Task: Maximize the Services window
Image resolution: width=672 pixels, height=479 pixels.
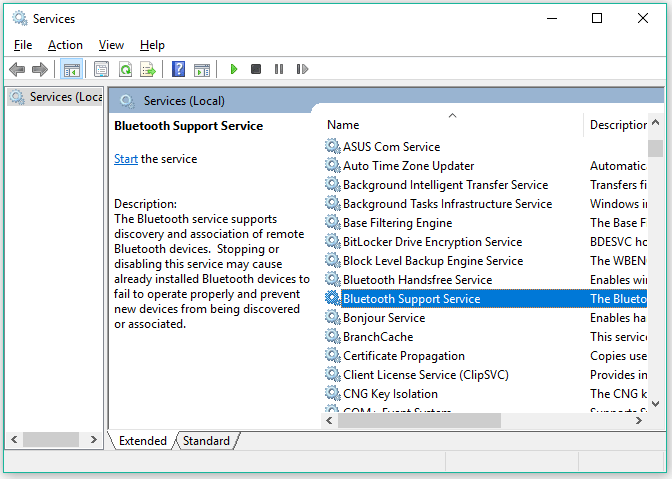Action: click(x=597, y=18)
